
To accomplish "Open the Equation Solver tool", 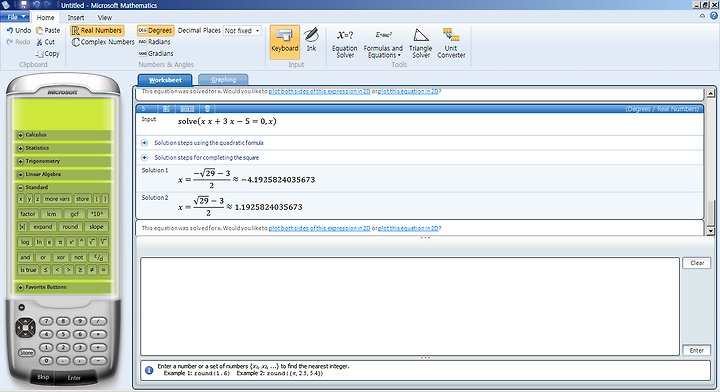I will [344, 44].
